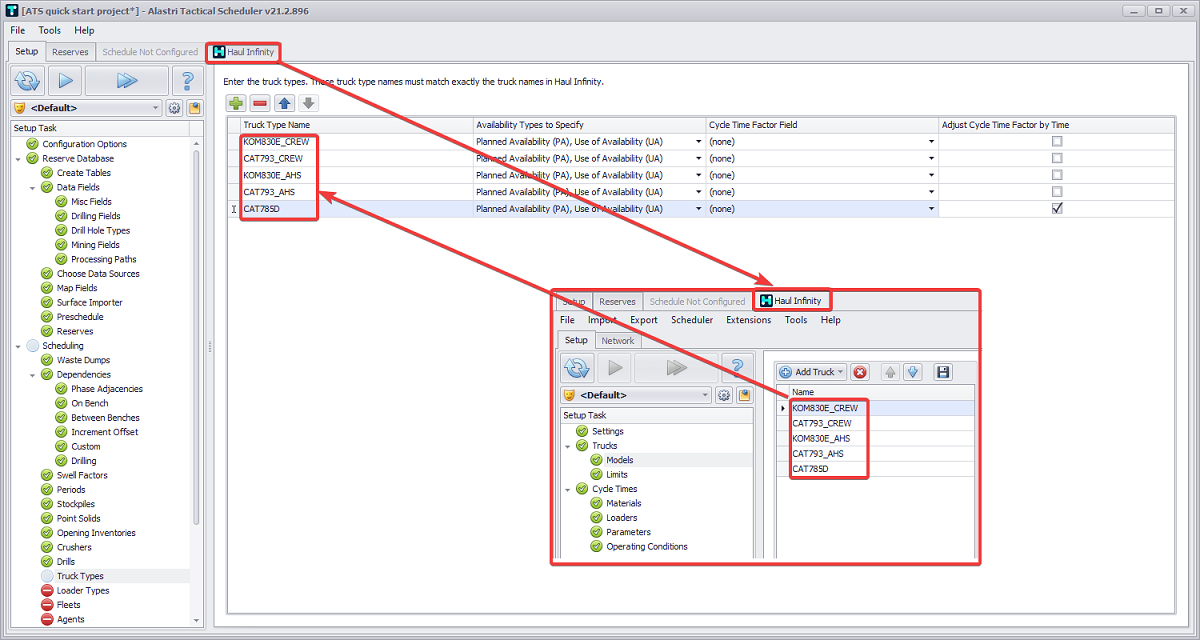Toggle Adjust Cycle Time checkbox for CAT793_AHS
The width and height of the screenshot is (1200, 640).
(1057, 192)
